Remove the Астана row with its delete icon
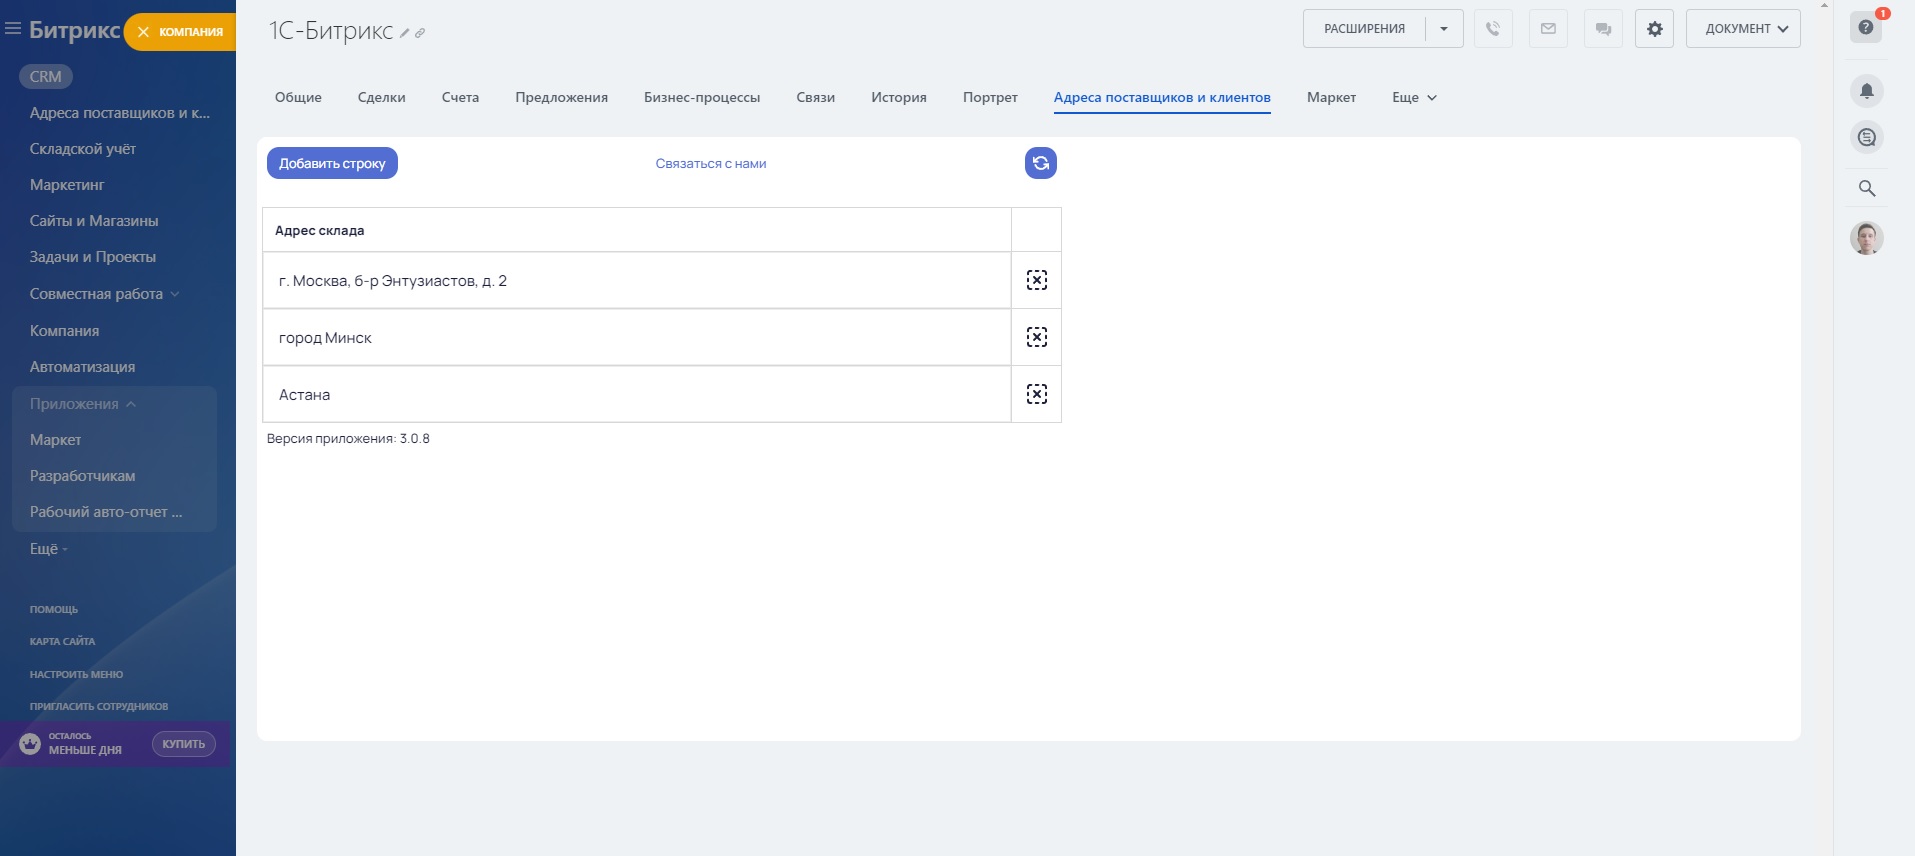The image size is (1915, 856). pos(1036,394)
